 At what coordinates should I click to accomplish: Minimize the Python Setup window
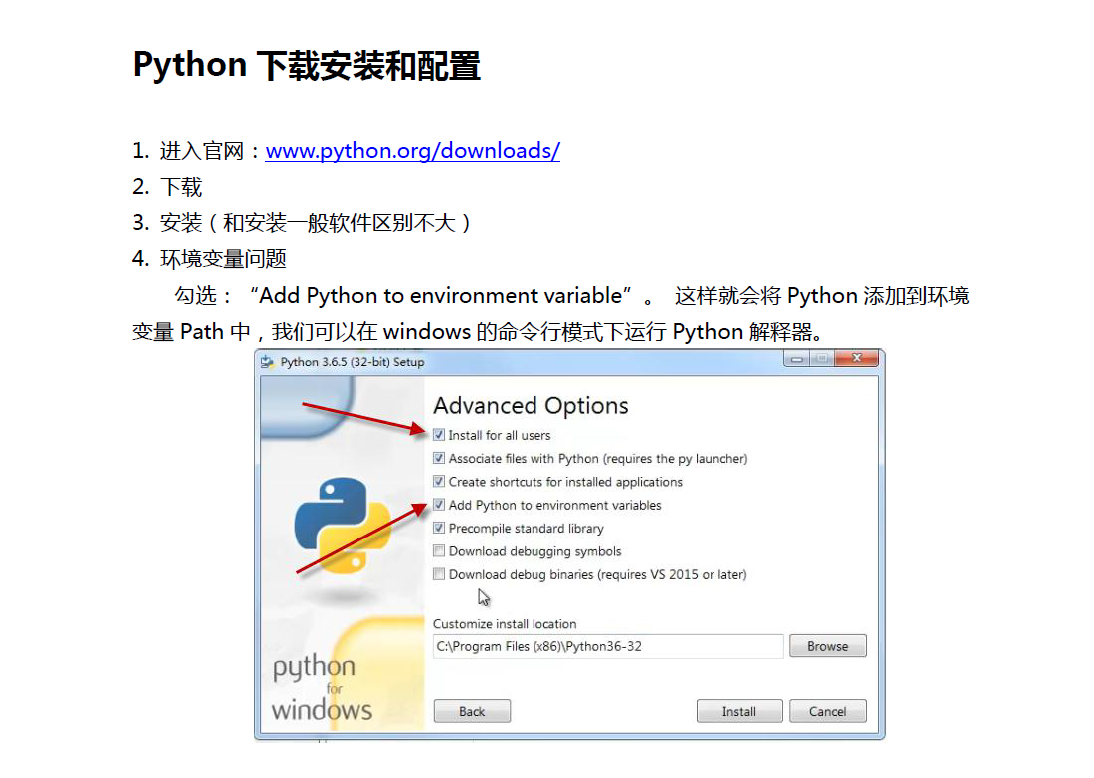pos(795,361)
